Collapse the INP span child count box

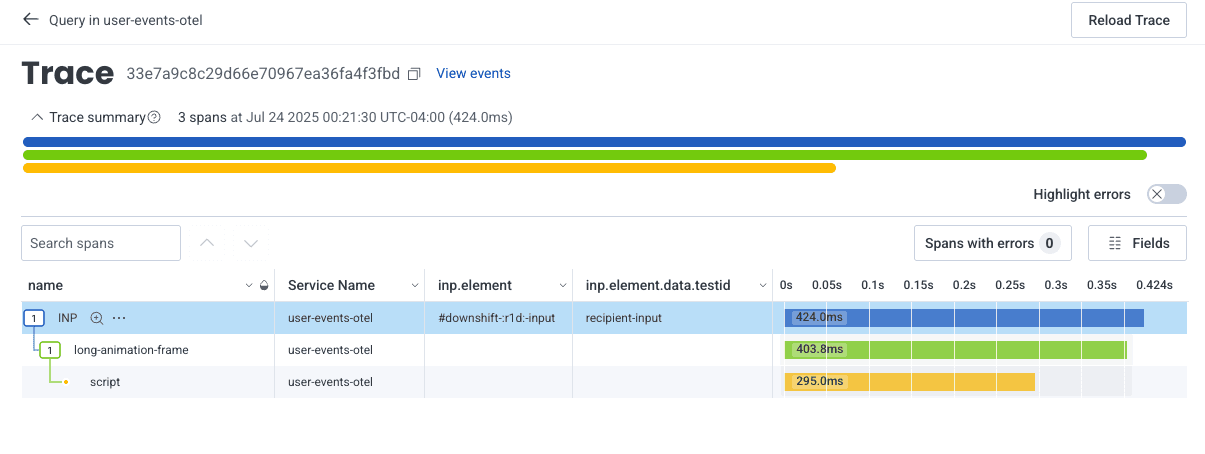click(34, 318)
